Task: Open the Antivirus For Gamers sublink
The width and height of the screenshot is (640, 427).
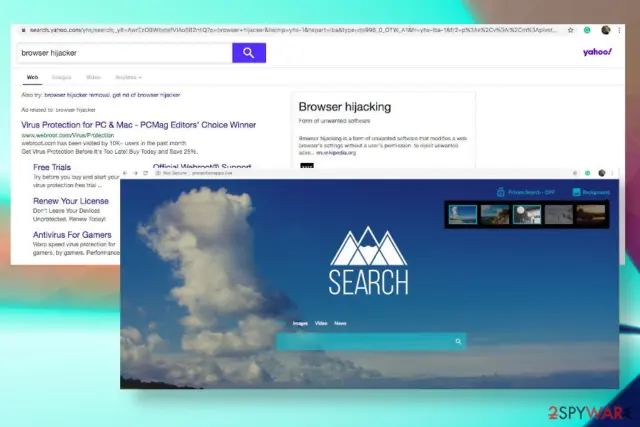Action: (x=72, y=235)
